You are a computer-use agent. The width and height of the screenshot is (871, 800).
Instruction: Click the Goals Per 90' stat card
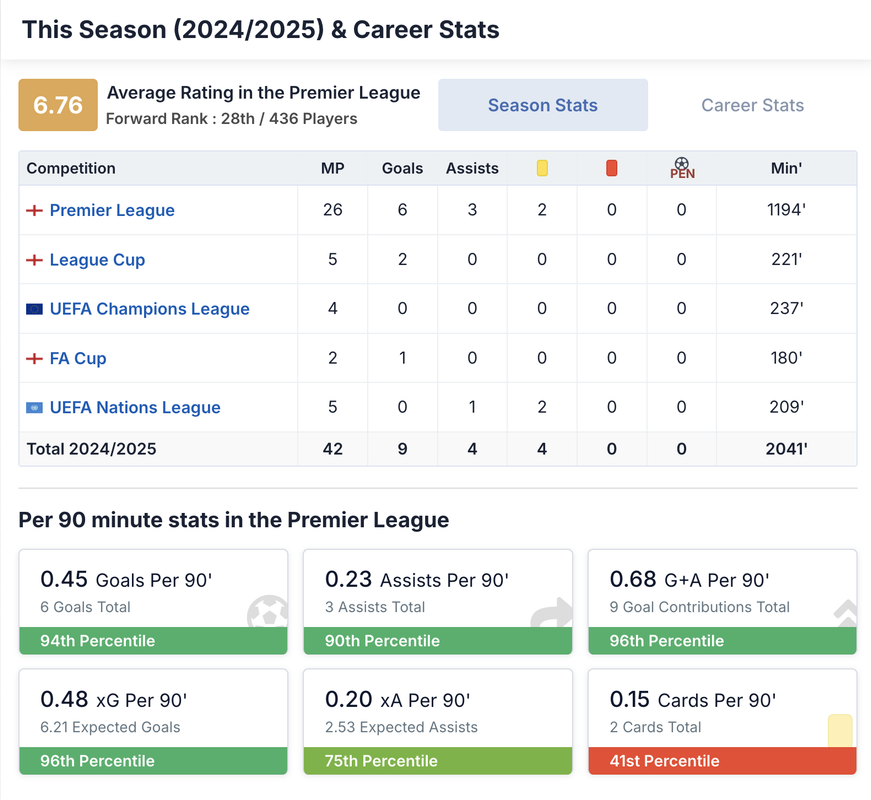point(153,590)
